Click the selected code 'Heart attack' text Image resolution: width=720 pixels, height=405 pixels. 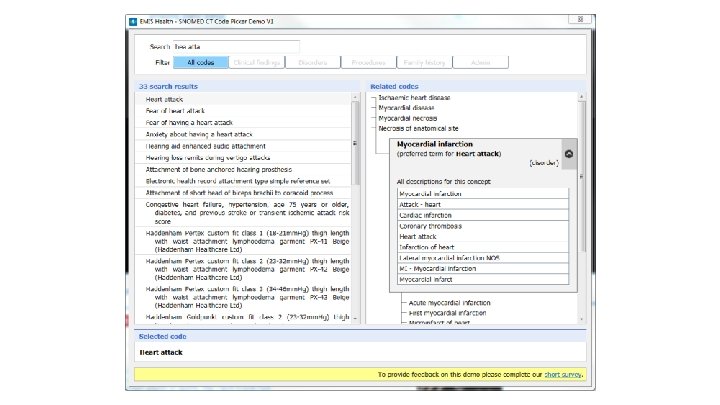(x=161, y=353)
